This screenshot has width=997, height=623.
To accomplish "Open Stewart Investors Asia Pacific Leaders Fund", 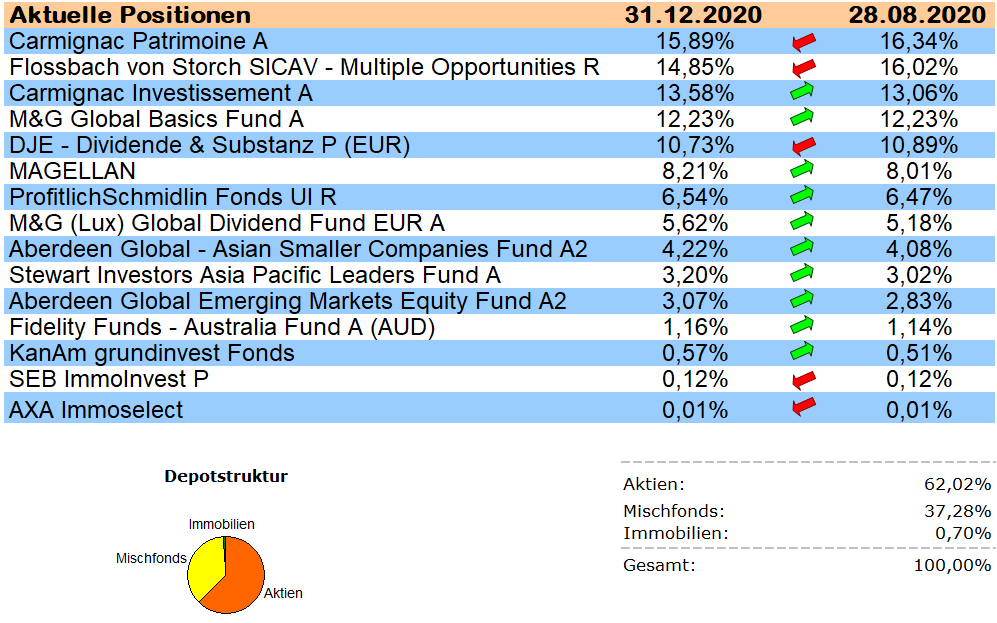I will [x=255, y=275].
